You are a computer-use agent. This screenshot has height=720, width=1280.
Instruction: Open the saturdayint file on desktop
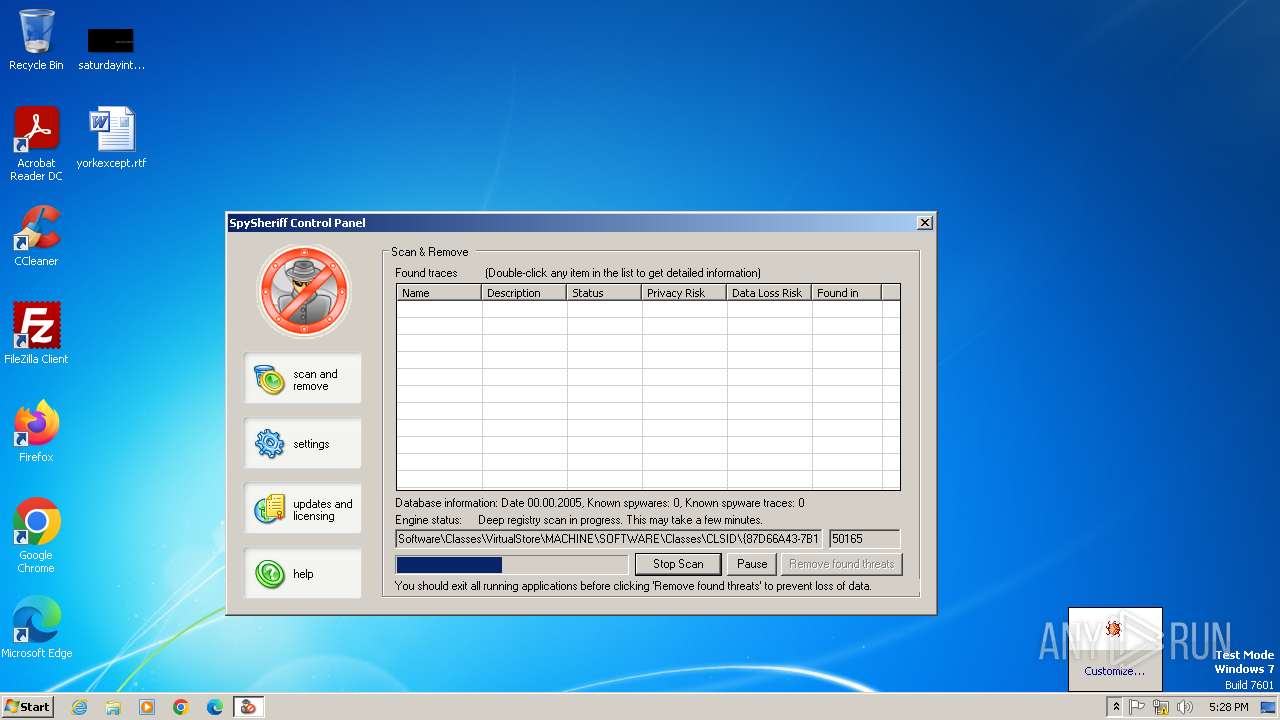(111, 49)
